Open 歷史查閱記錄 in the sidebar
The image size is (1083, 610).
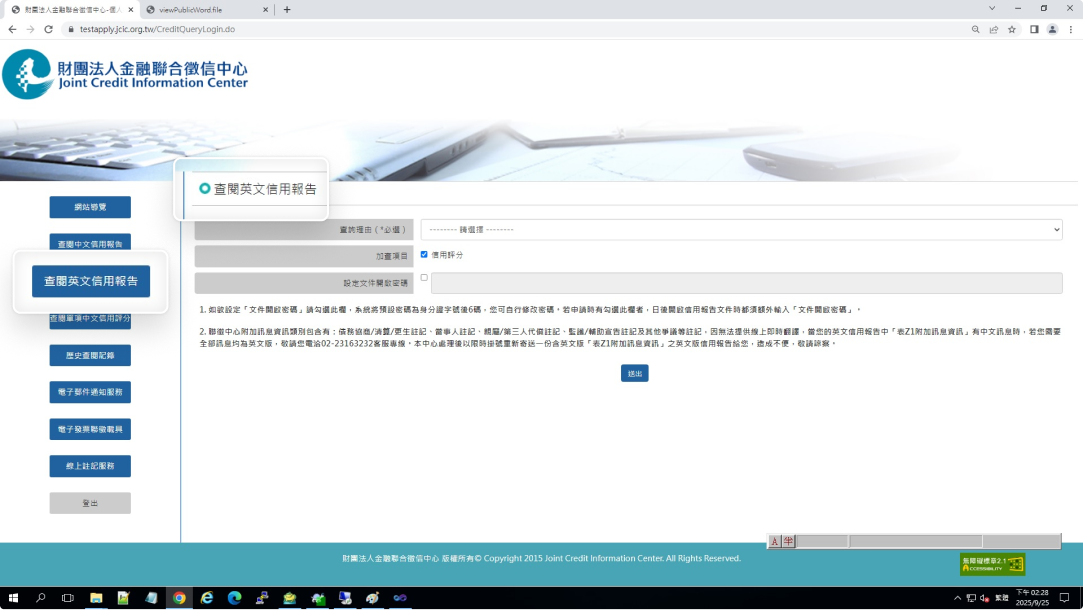click(x=90, y=355)
